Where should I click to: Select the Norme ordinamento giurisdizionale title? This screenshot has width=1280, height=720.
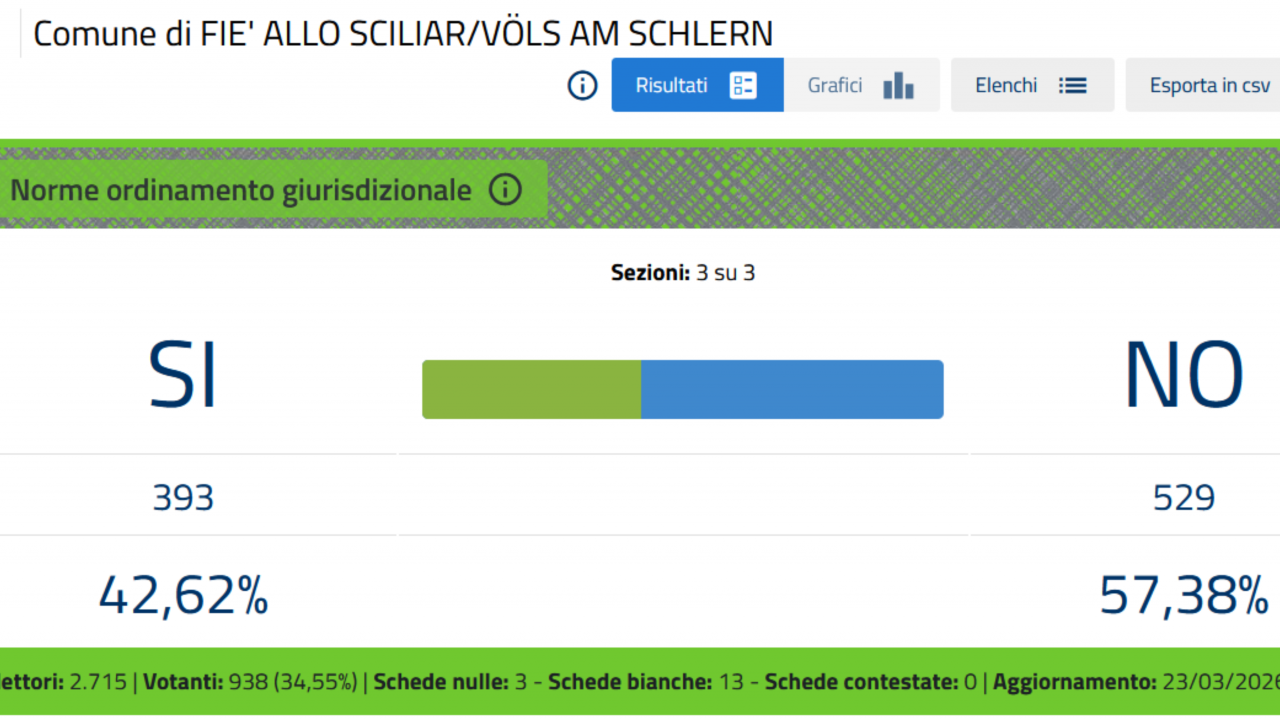[240, 190]
